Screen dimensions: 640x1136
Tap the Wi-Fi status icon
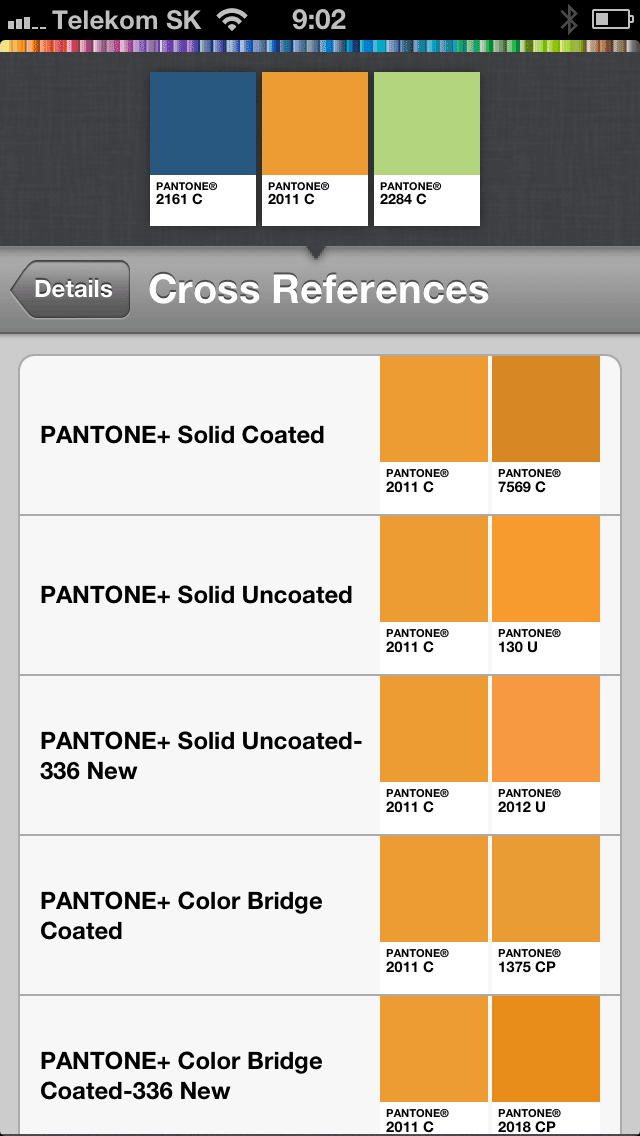pos(234,19)
